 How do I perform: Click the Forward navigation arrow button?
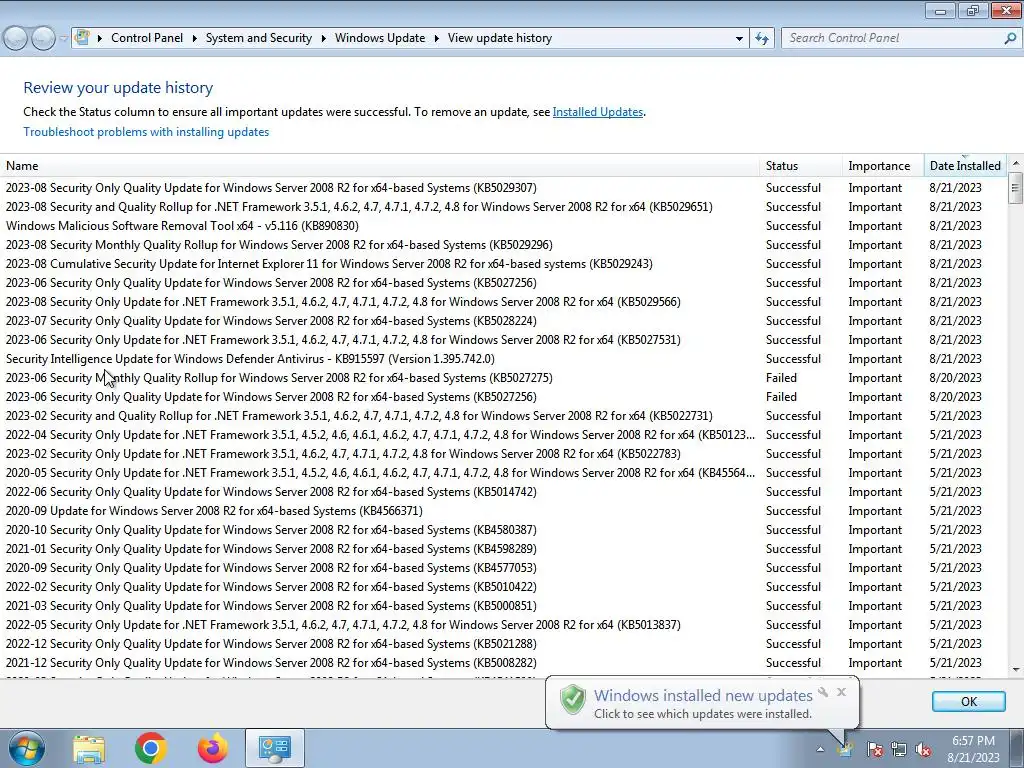pos(43,39)
